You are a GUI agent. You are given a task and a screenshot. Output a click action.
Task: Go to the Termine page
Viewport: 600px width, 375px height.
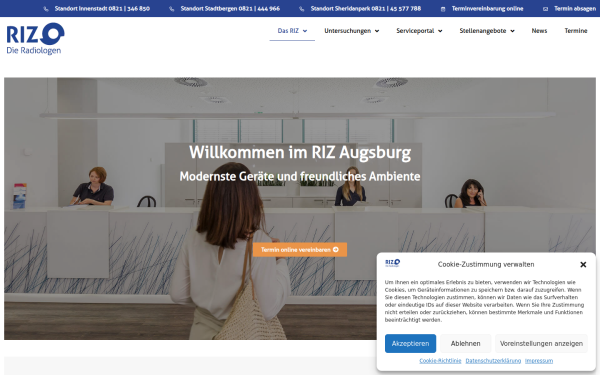[576, 31]
